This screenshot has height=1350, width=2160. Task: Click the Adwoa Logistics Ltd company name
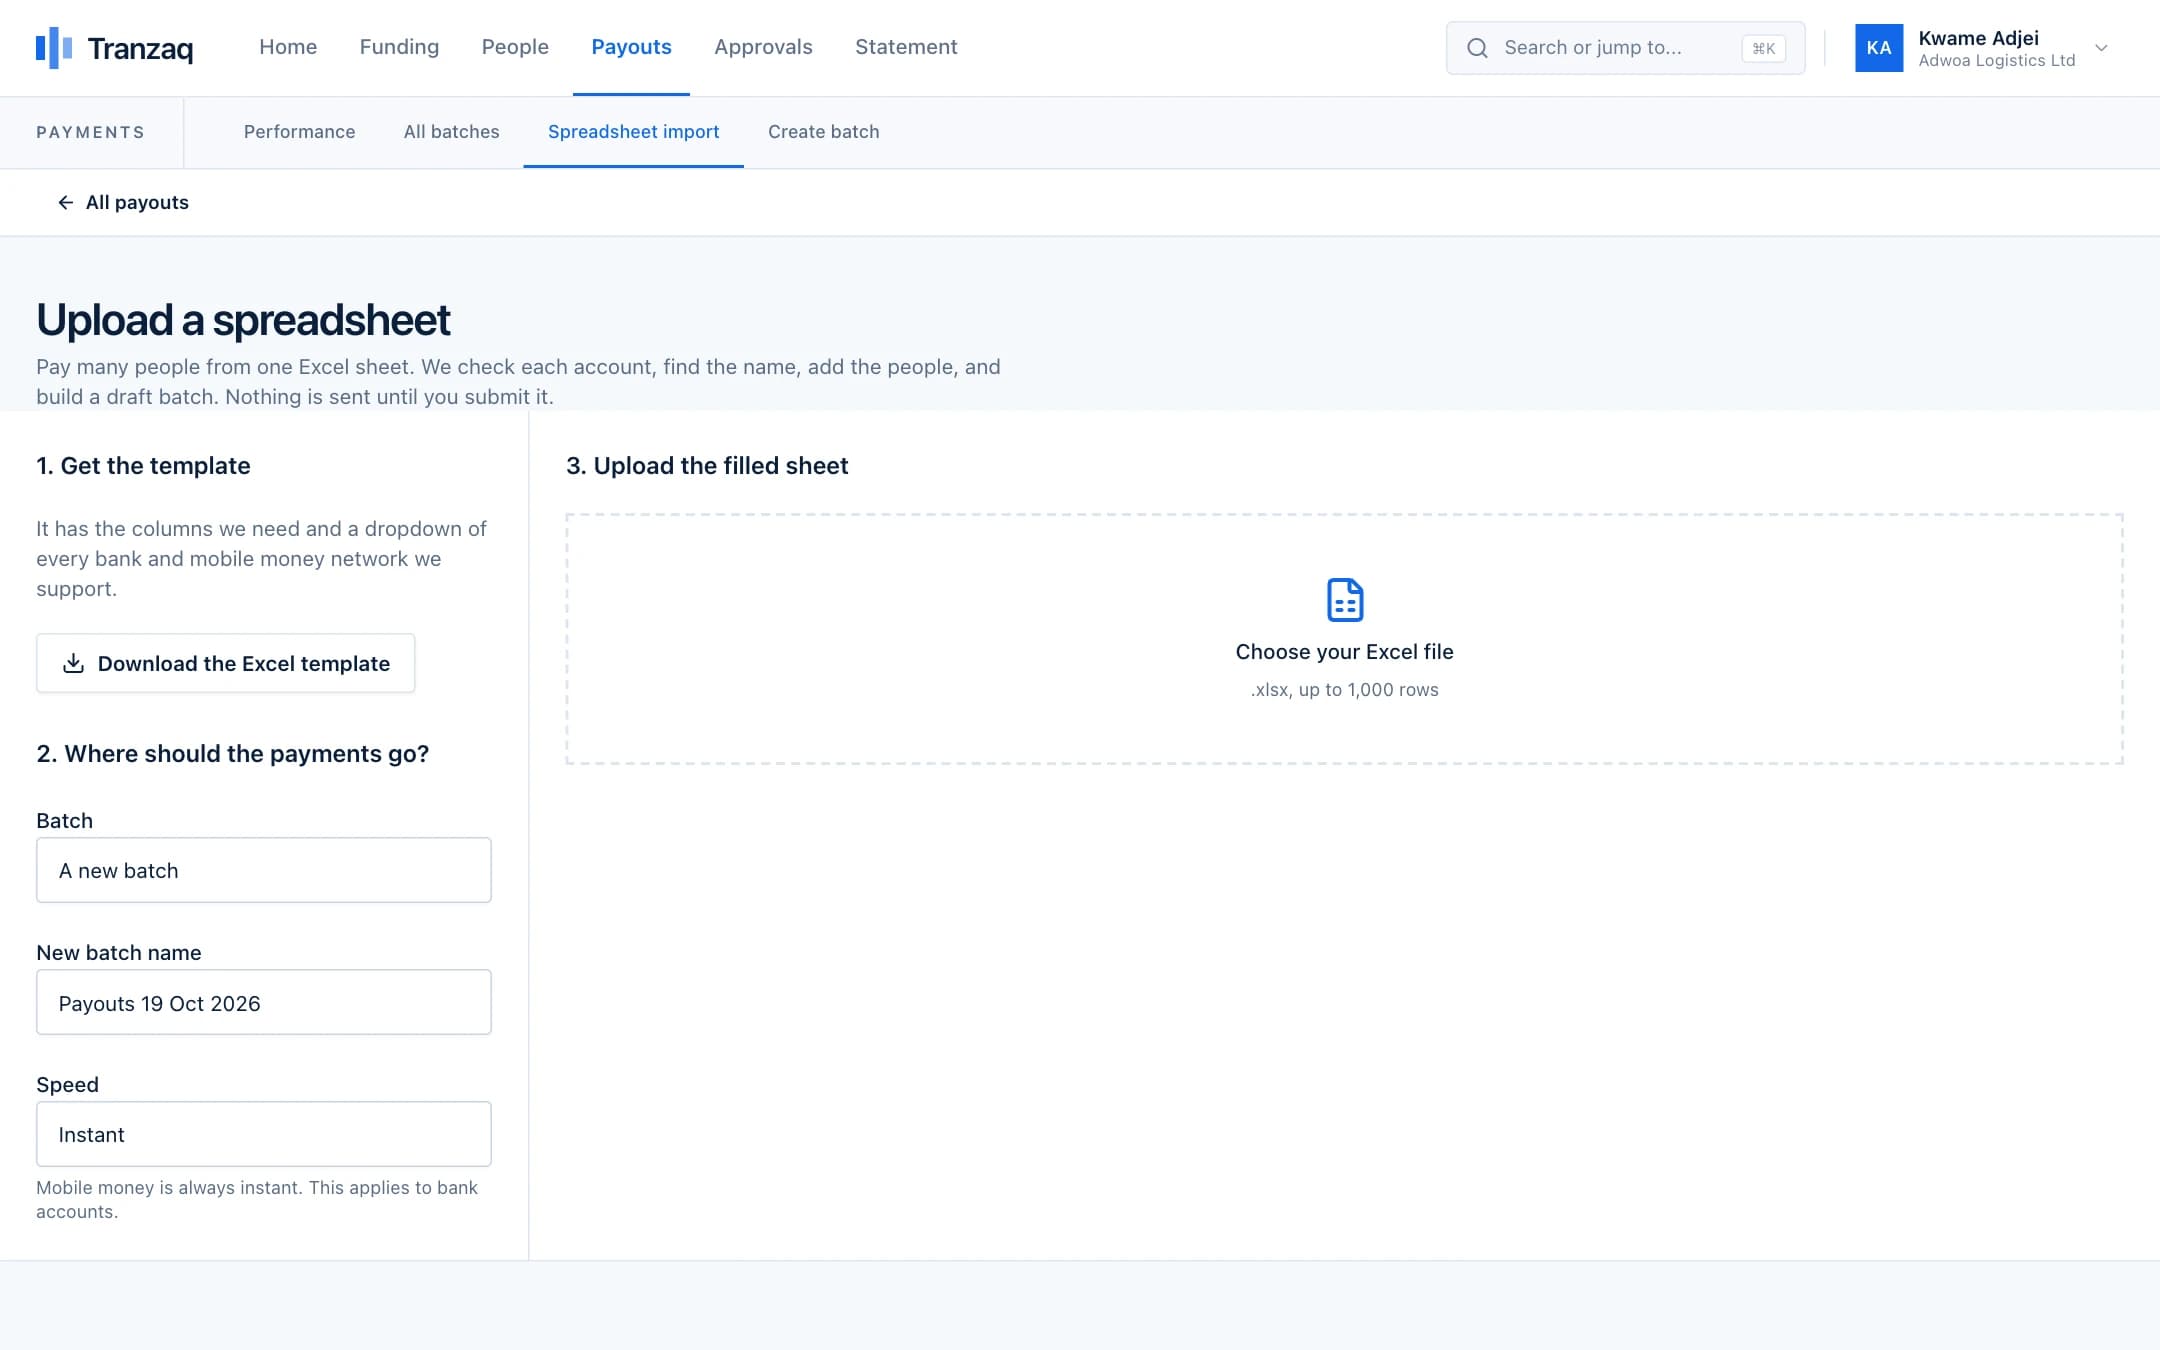pyautogui.click(x=1996, y=61)
